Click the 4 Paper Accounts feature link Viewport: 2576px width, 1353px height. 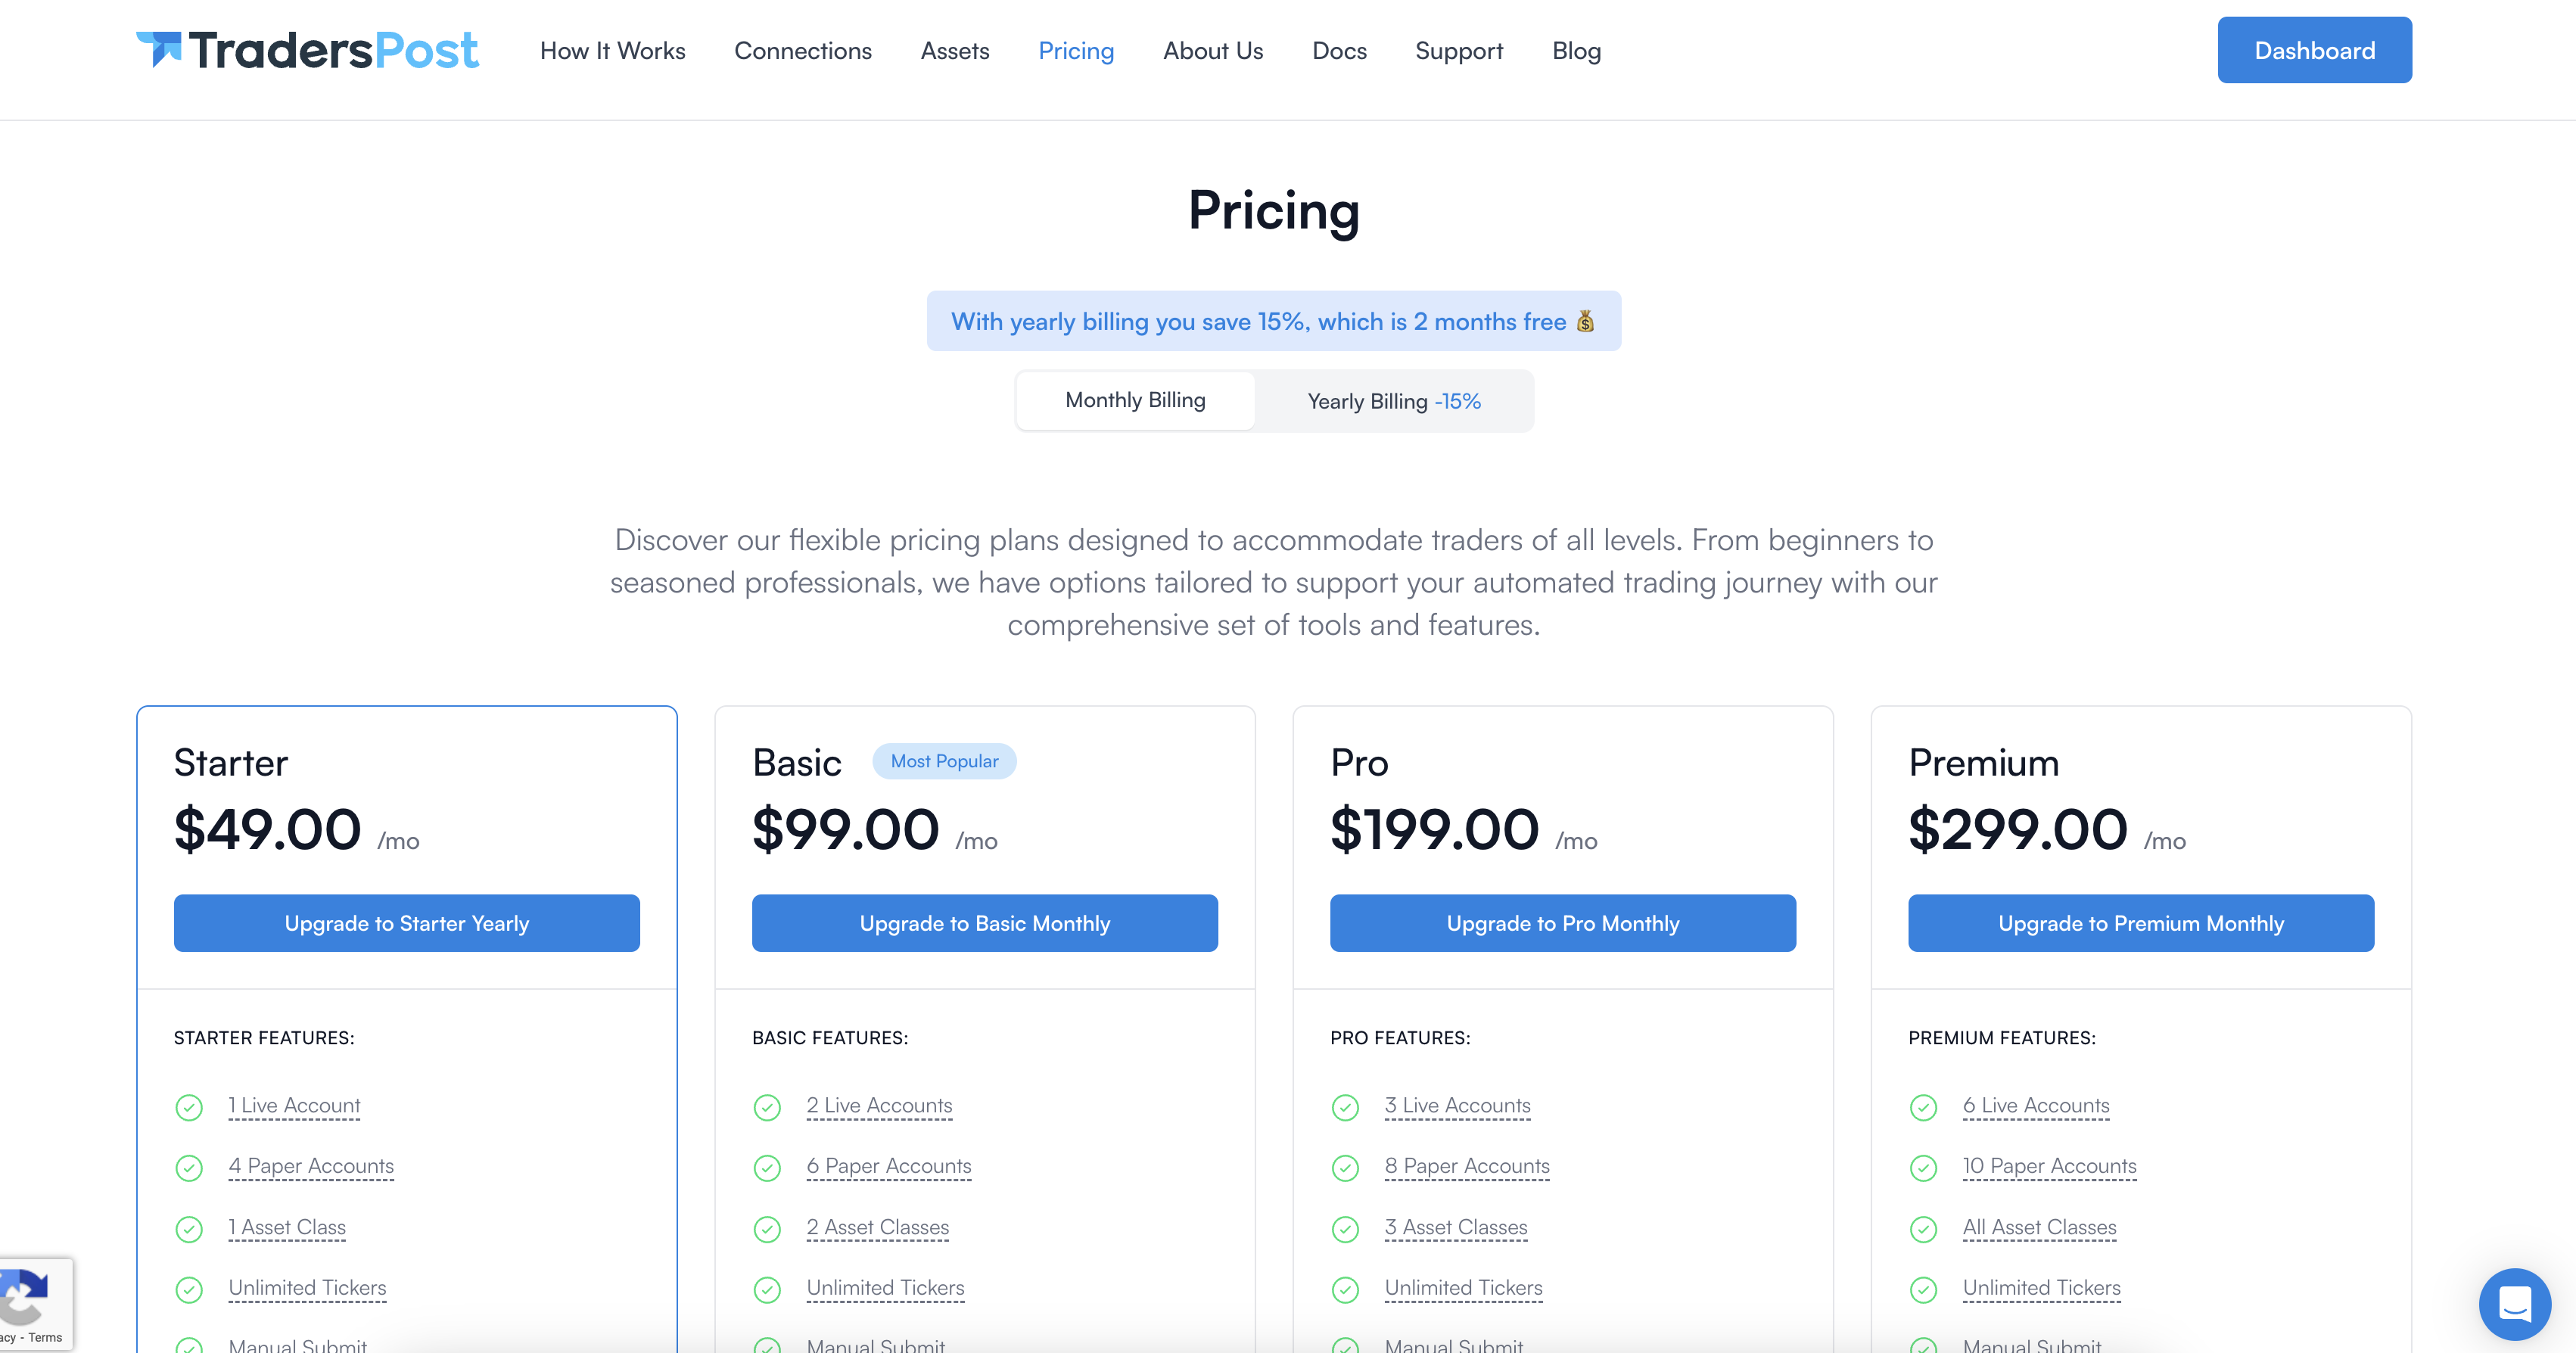[311, 1166]
